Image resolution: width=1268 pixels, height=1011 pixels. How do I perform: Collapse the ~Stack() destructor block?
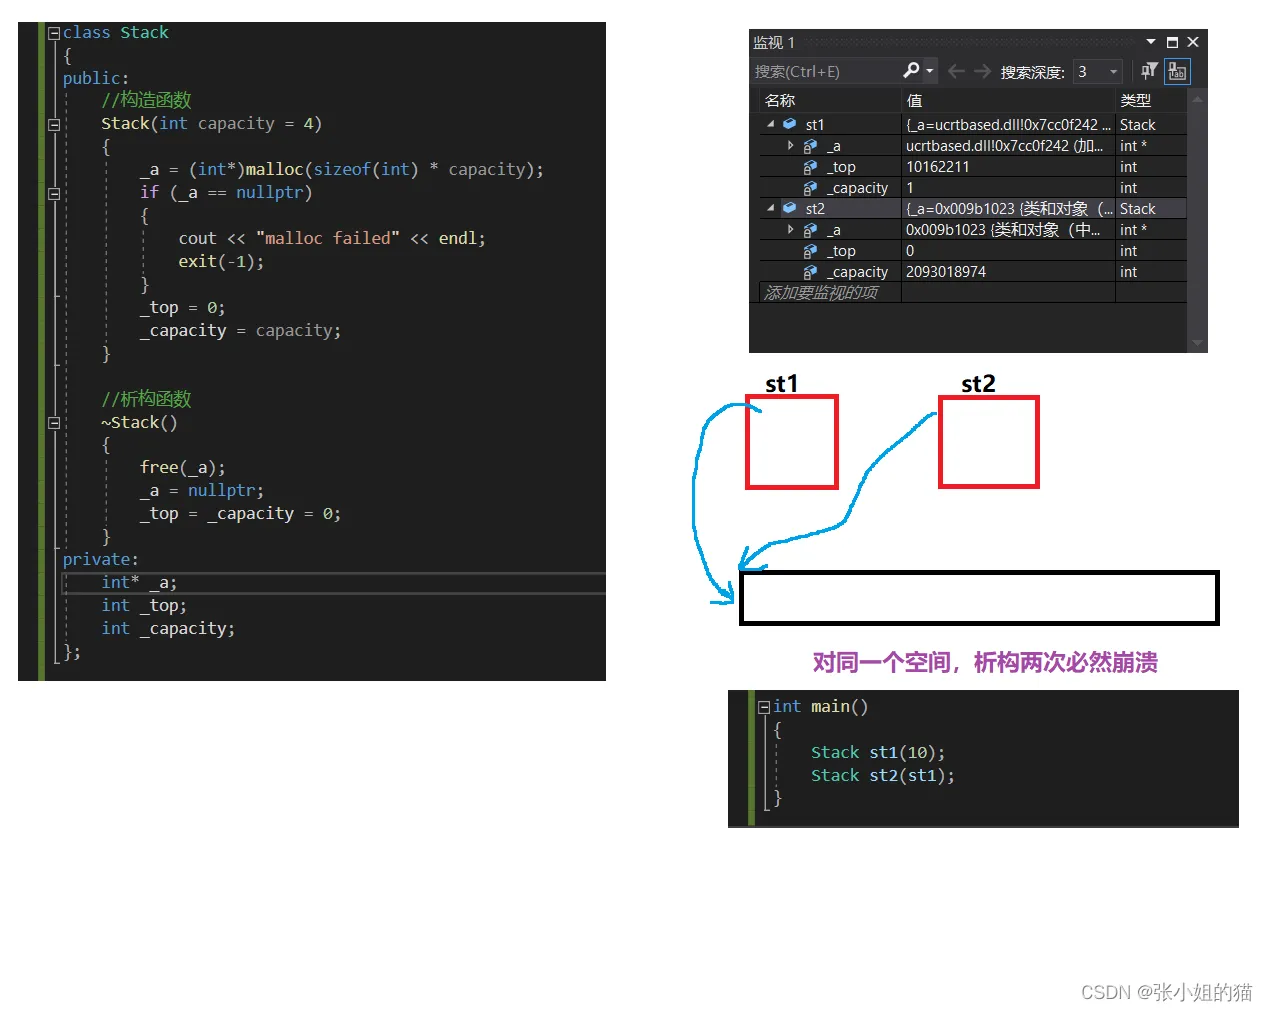click(x=54, y=423)
